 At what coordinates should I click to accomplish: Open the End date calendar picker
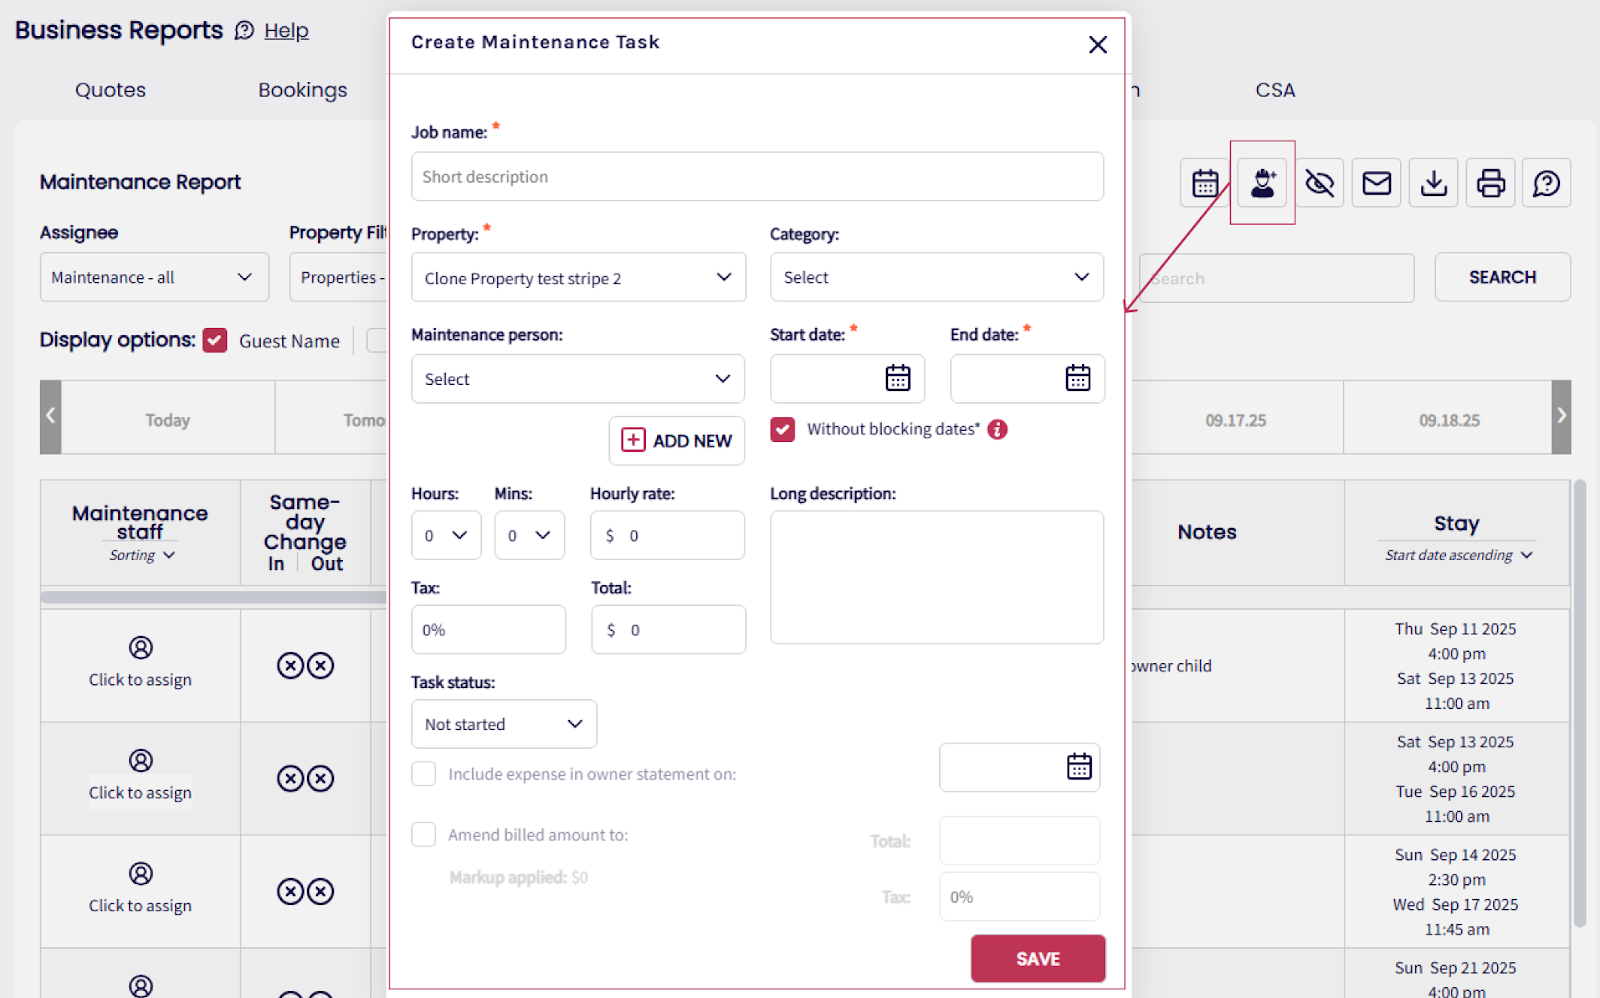1078,378
